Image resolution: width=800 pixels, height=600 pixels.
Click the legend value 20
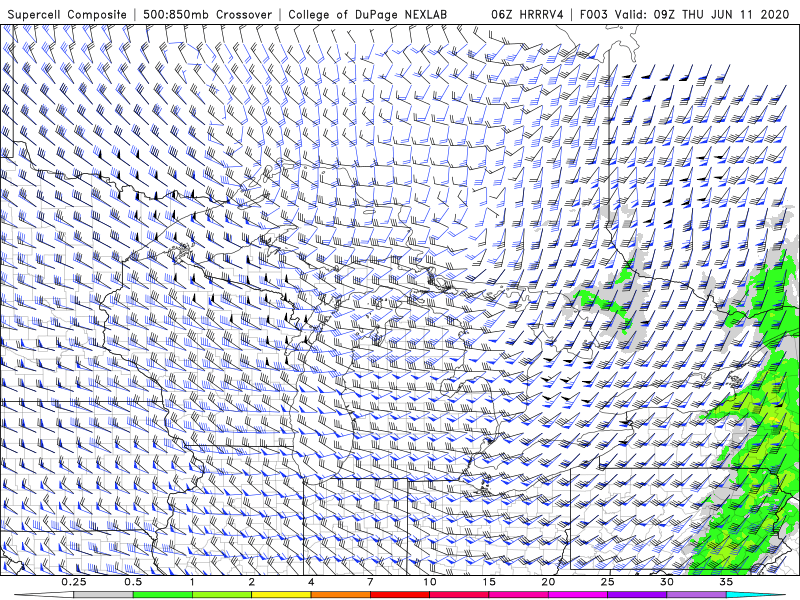(548, 582)
